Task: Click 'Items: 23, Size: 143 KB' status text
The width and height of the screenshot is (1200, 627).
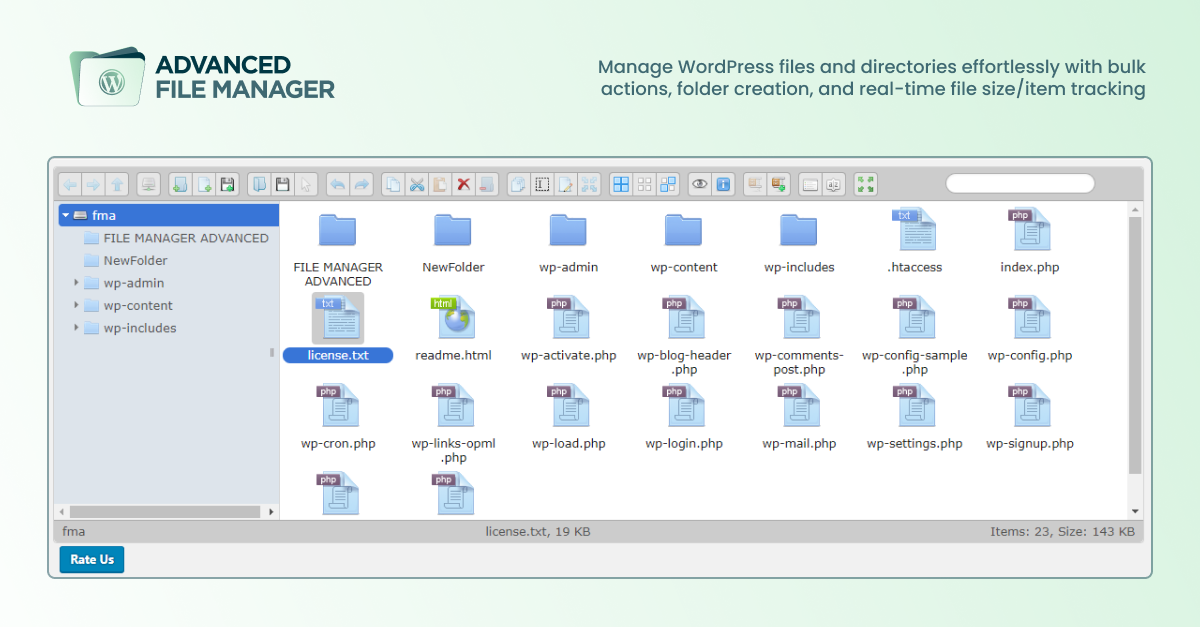Action: click(x=1062, y=532)
